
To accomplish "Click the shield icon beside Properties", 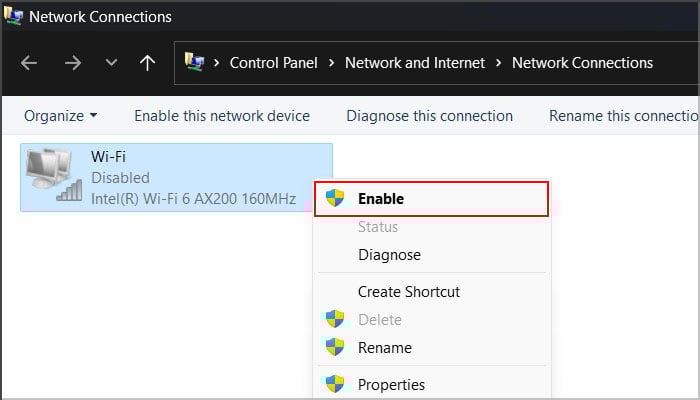I will pos(336,385).
